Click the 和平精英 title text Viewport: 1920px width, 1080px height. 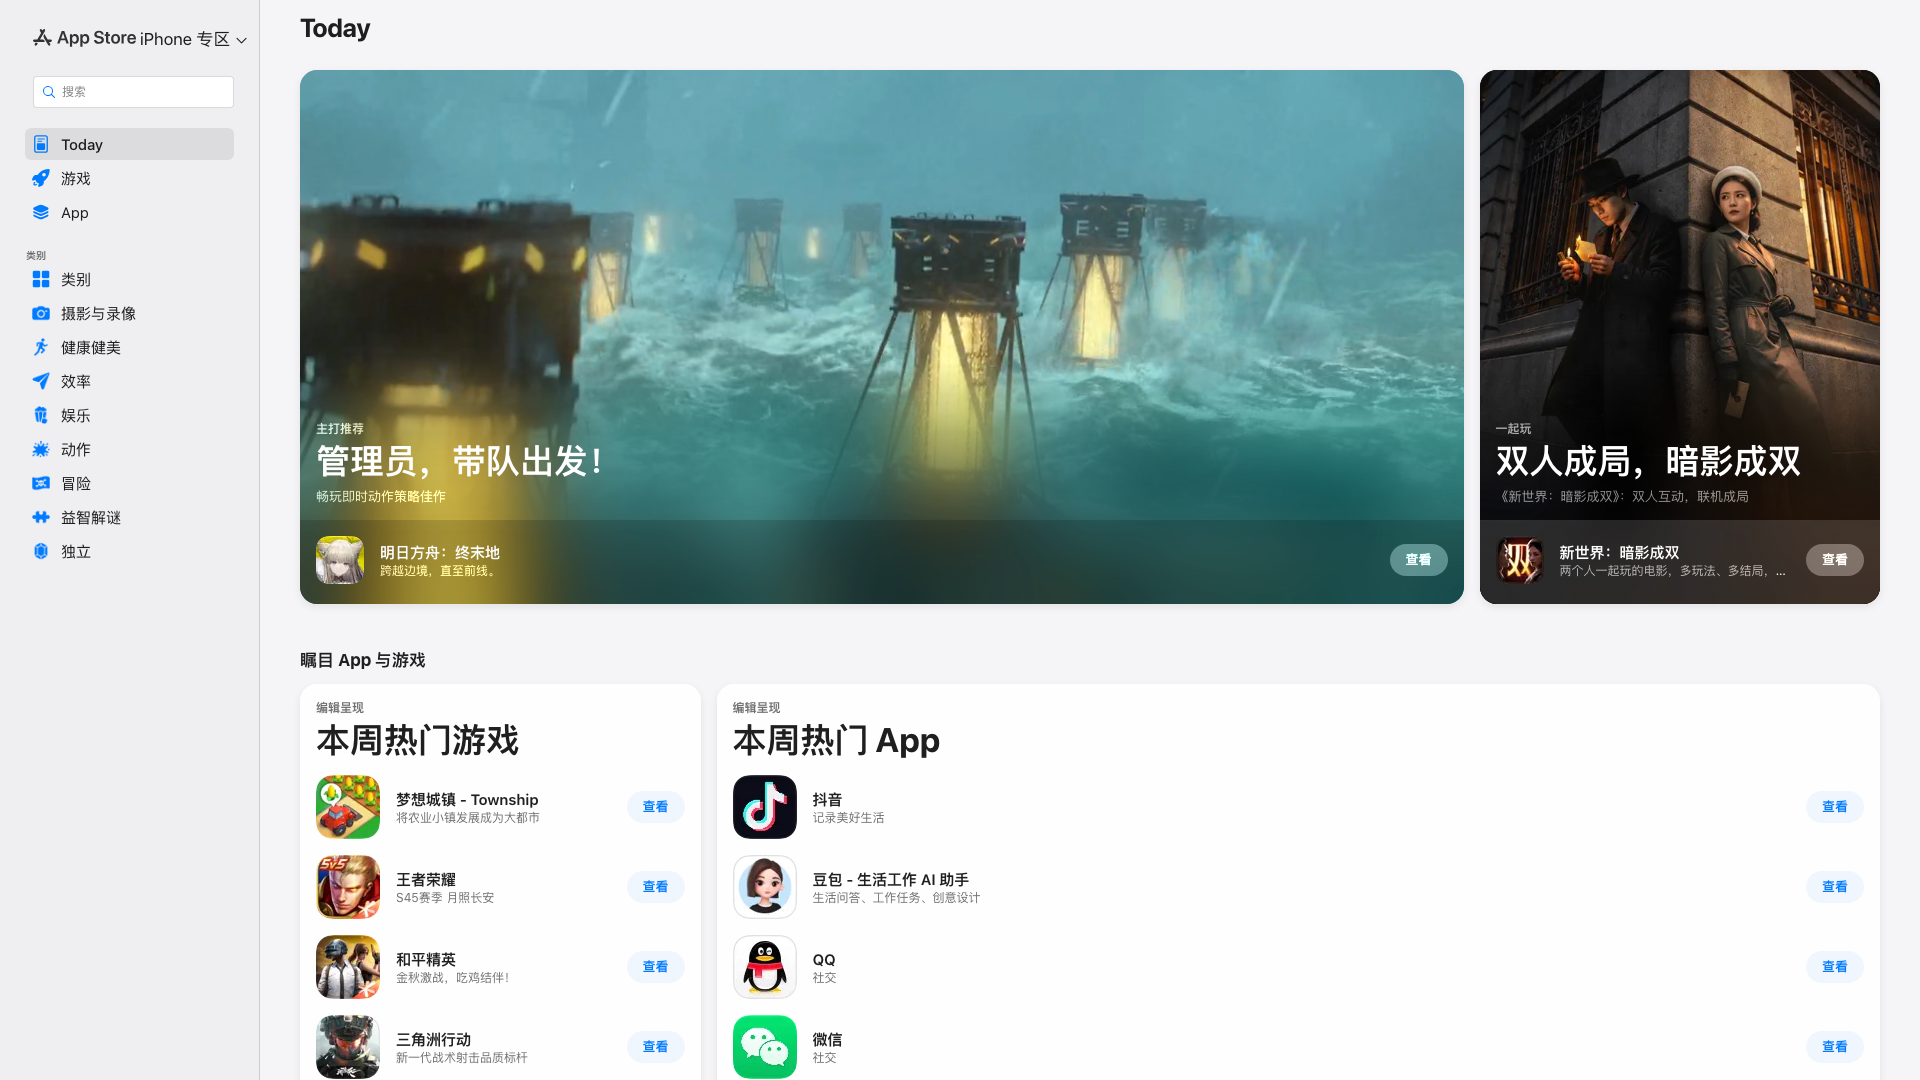click(426, 960)
